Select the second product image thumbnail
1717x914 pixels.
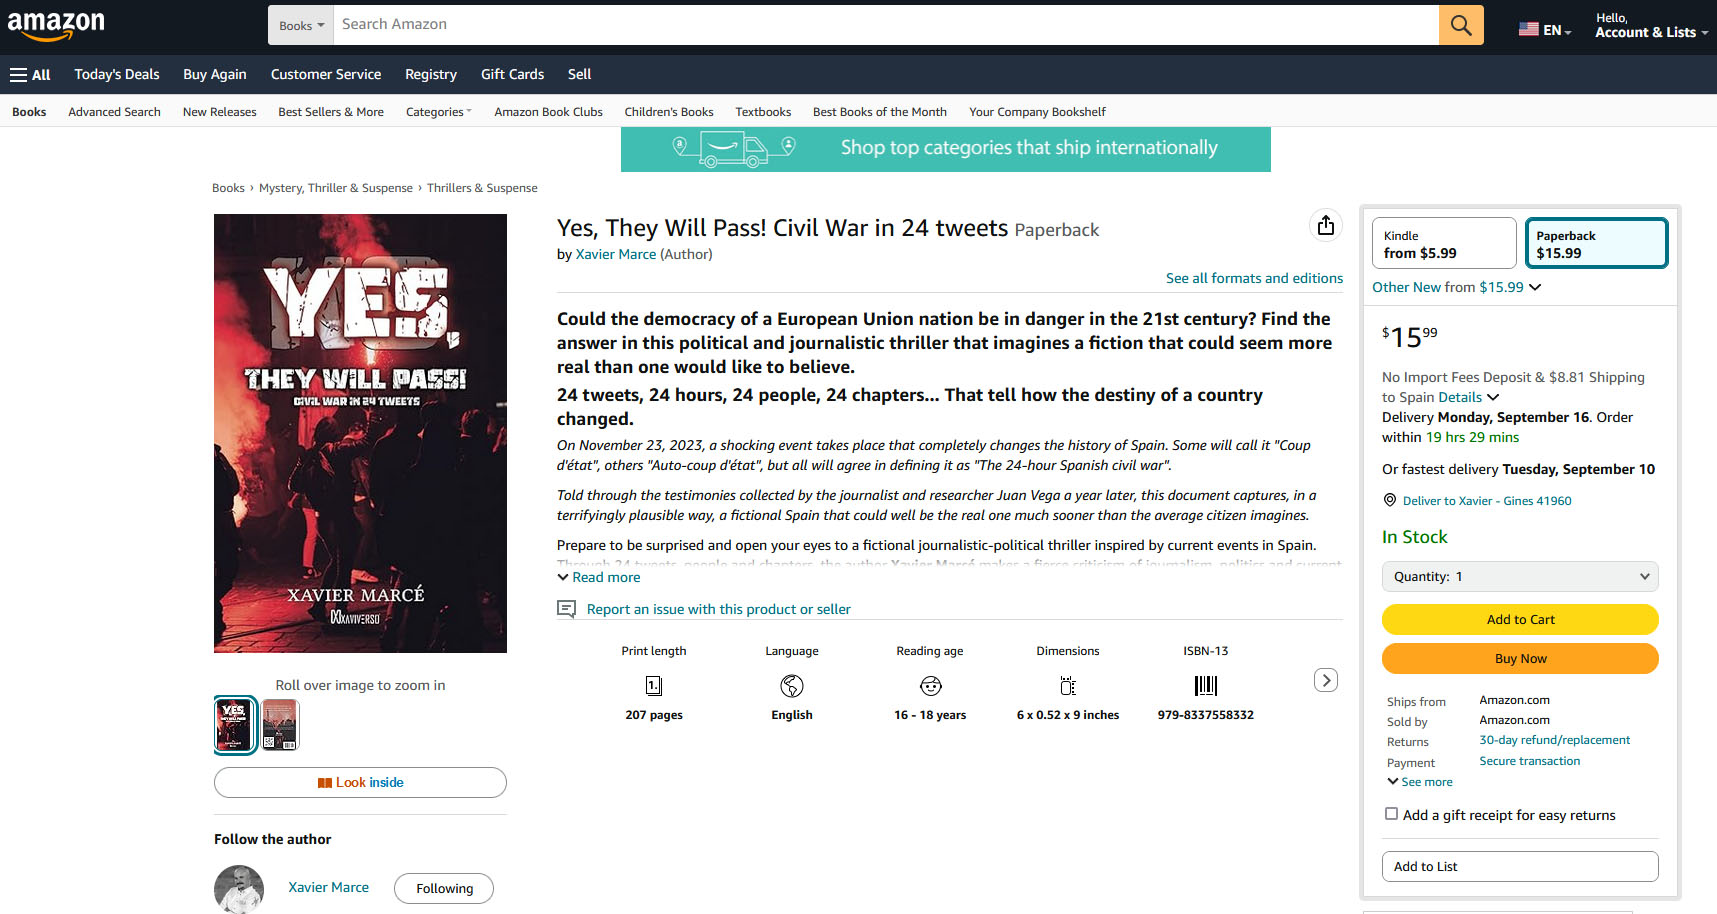pyautogui.click(x=280, y=725)
